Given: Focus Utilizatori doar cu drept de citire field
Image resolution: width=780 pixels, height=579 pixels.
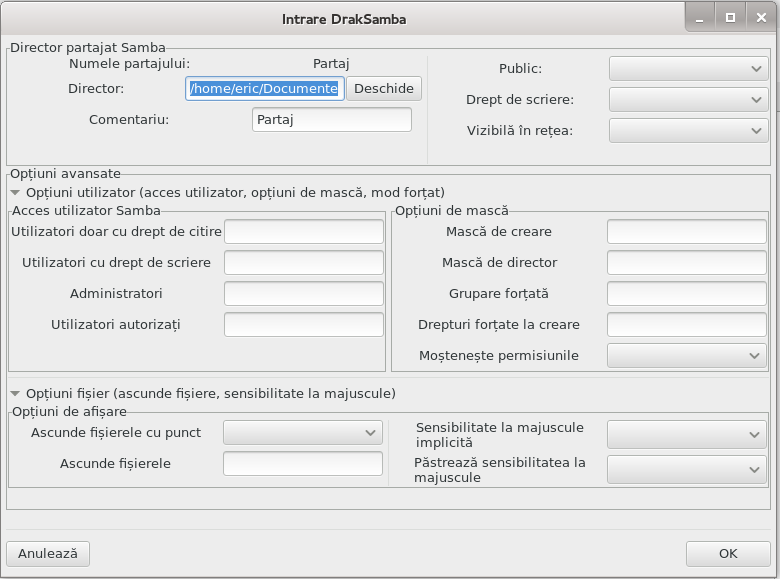Looking at the screenshot, I should [x=303, y=231].
